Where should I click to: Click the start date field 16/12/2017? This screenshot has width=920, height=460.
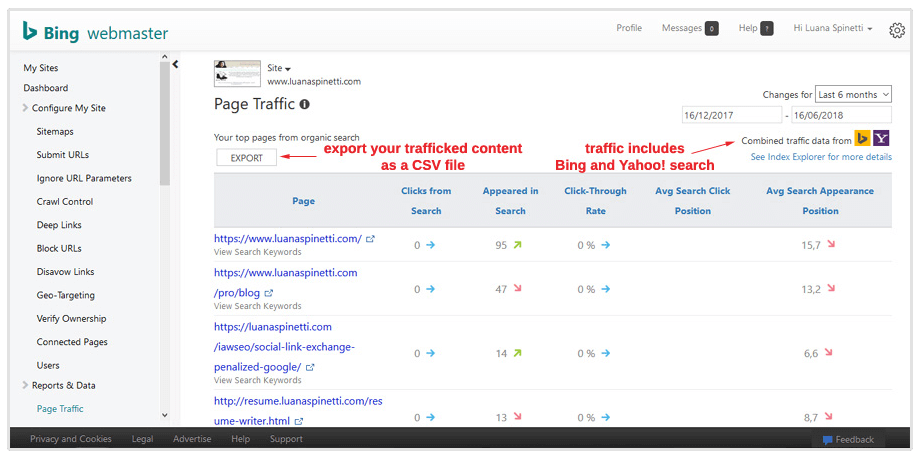(735, 115)
